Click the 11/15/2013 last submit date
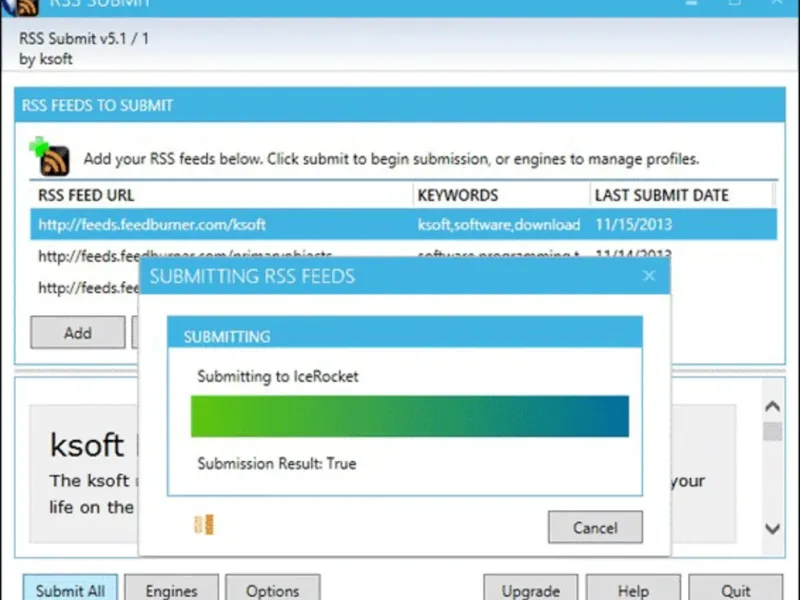The width and height of the screenshot is (800, 600). click(x=633, y=224)
